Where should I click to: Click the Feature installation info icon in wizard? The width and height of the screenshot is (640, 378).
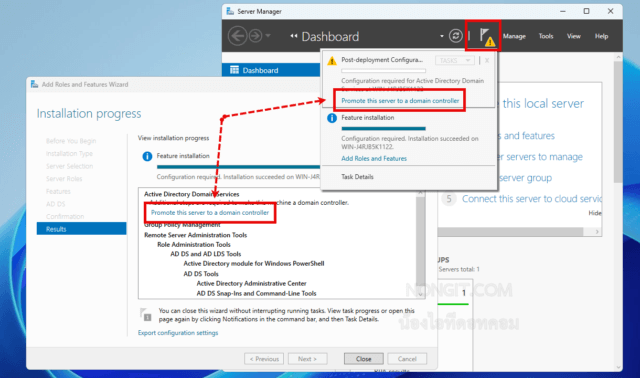[x=147, y=156]
